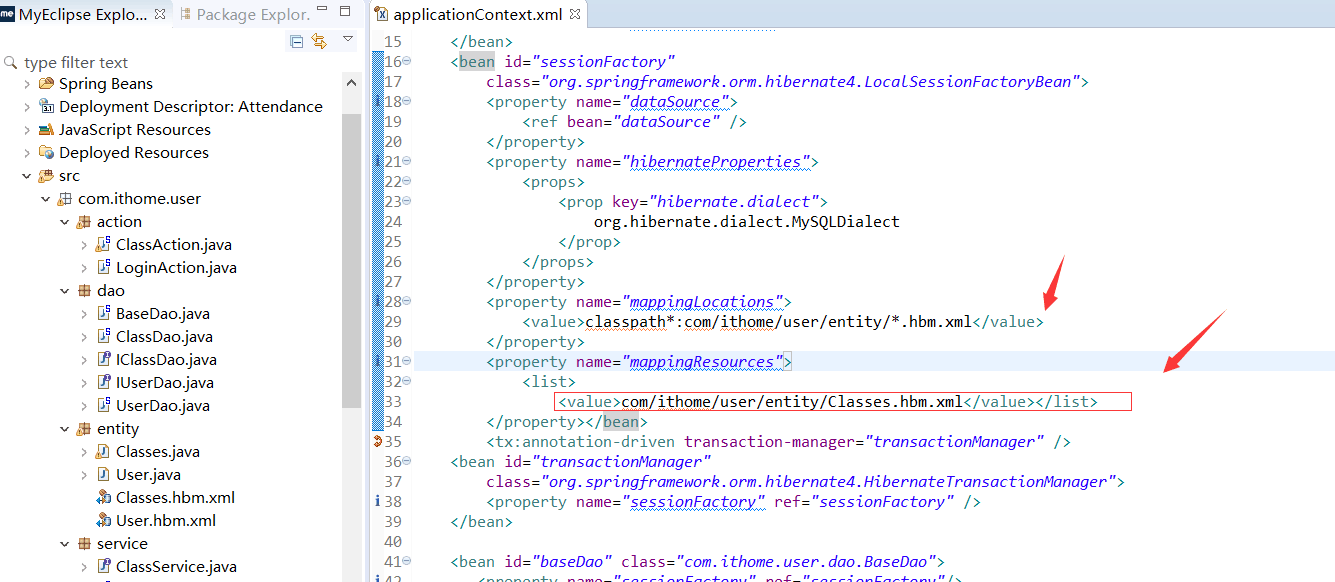This screenshot has height=582, width=1335.
Task: Close the applicationContext.xml editor tab
Action: (x=574, y=15)
